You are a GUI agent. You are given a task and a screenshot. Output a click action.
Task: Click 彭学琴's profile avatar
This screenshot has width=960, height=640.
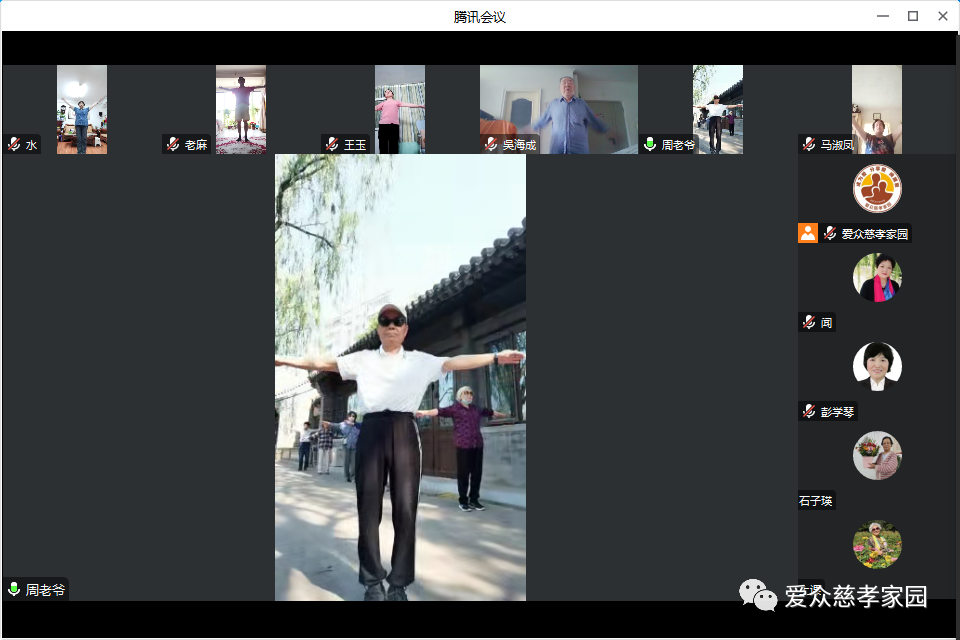click(877, 367)
